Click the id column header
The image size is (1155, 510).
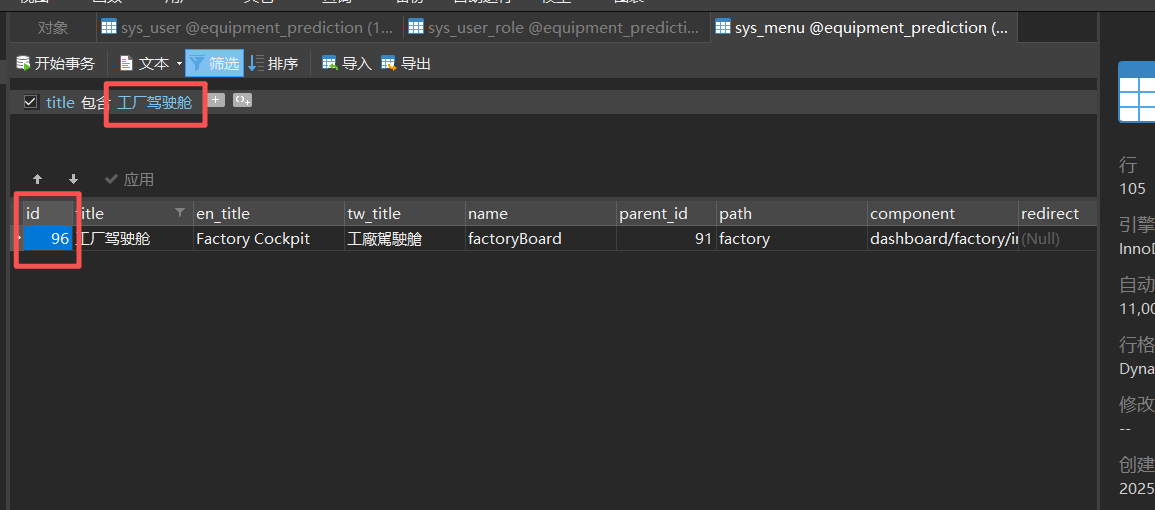tap(47, 214)
